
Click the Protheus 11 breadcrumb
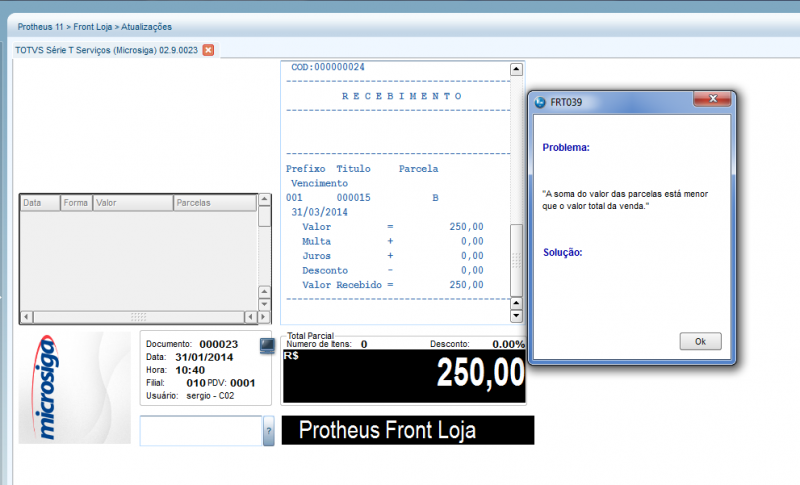[40, 27]
